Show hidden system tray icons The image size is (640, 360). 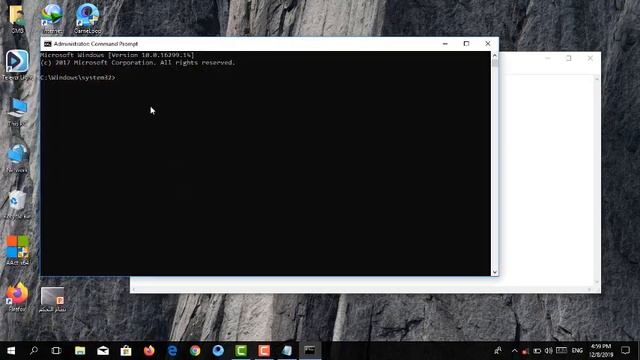(514, 351)
